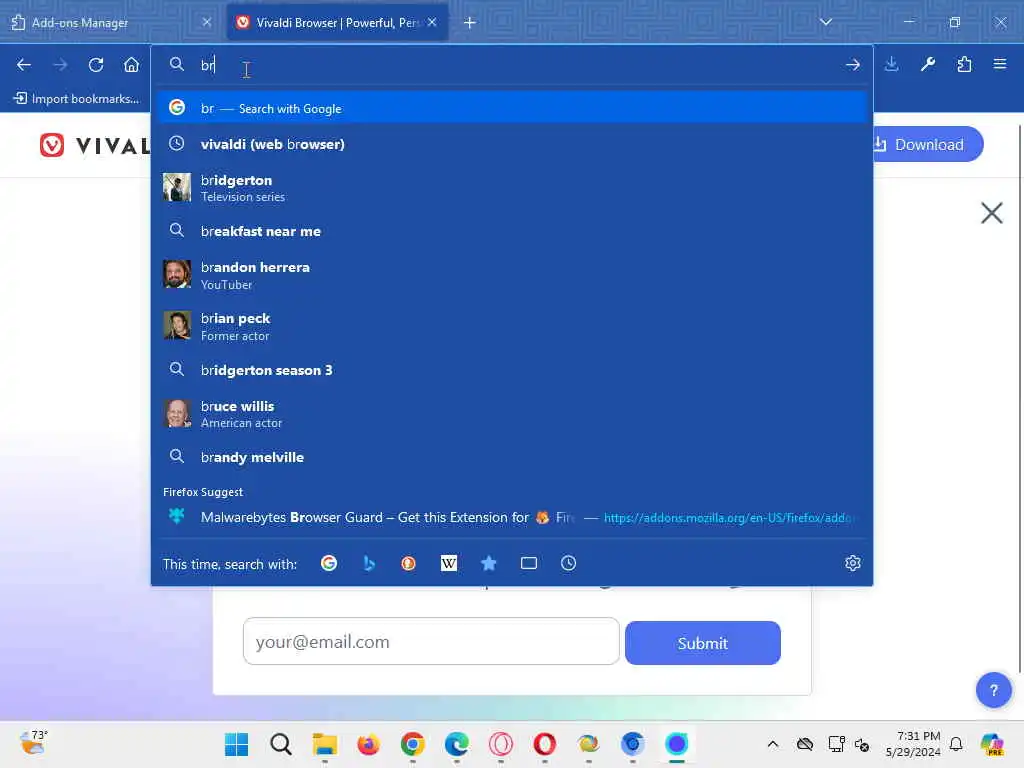
Task: Show hidden system tray icons
Action: coord(773,744)
